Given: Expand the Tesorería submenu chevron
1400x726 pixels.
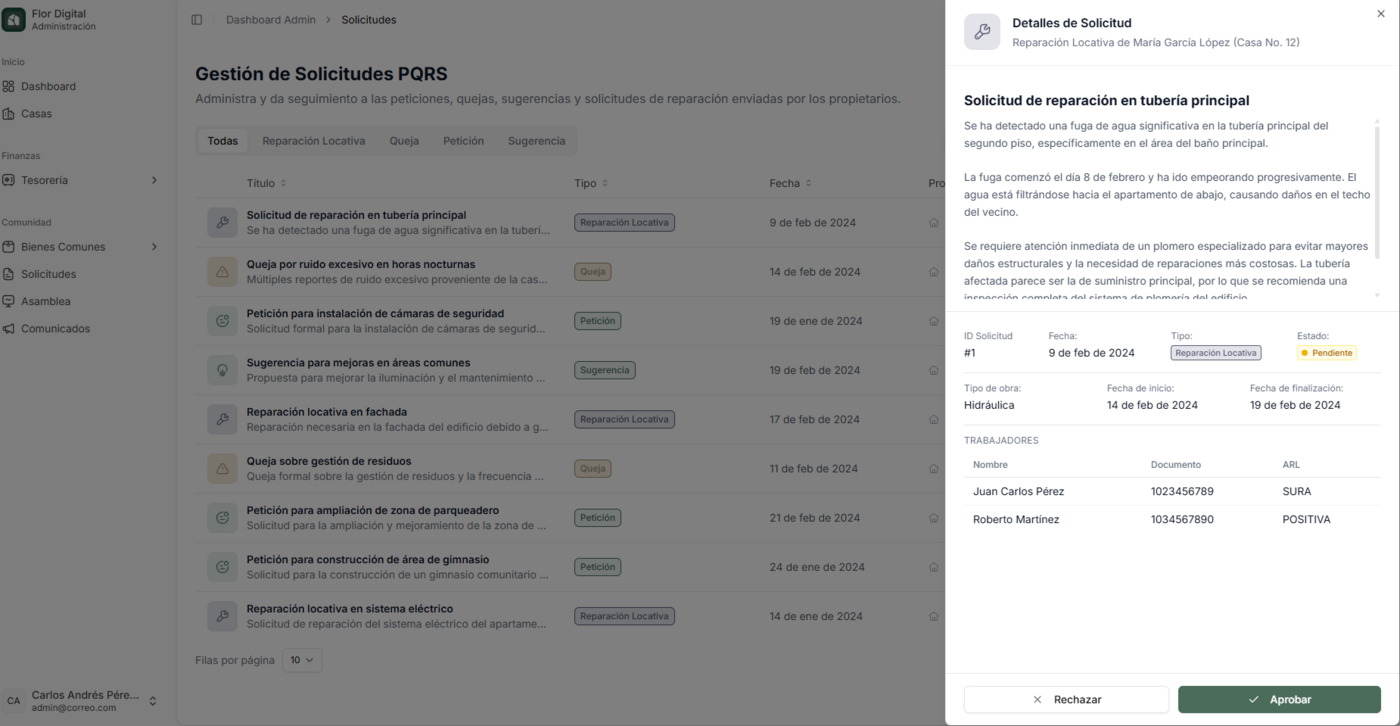Looking at the screenshot, I should (x=154, y=180).
